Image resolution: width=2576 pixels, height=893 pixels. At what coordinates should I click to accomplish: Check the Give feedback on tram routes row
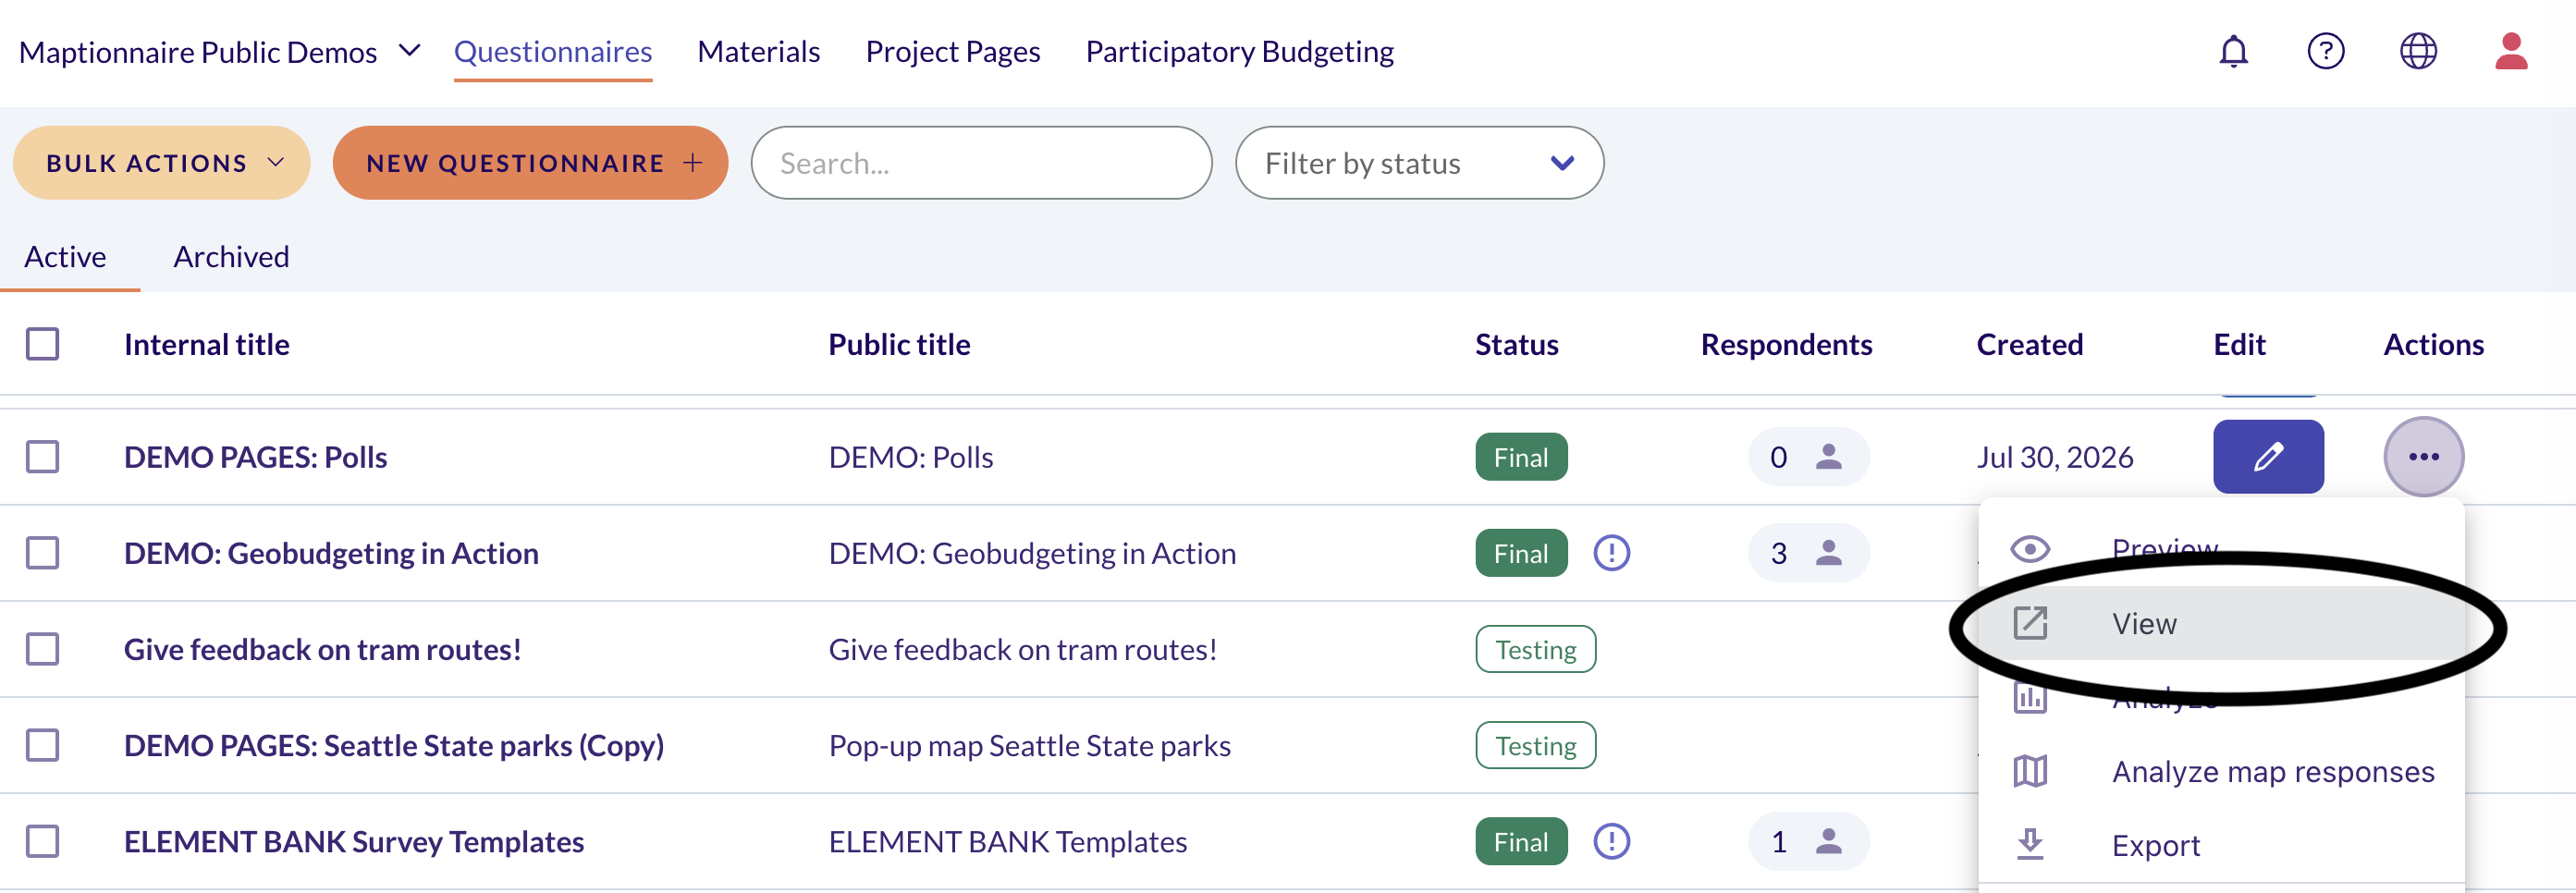pos(42,649)
